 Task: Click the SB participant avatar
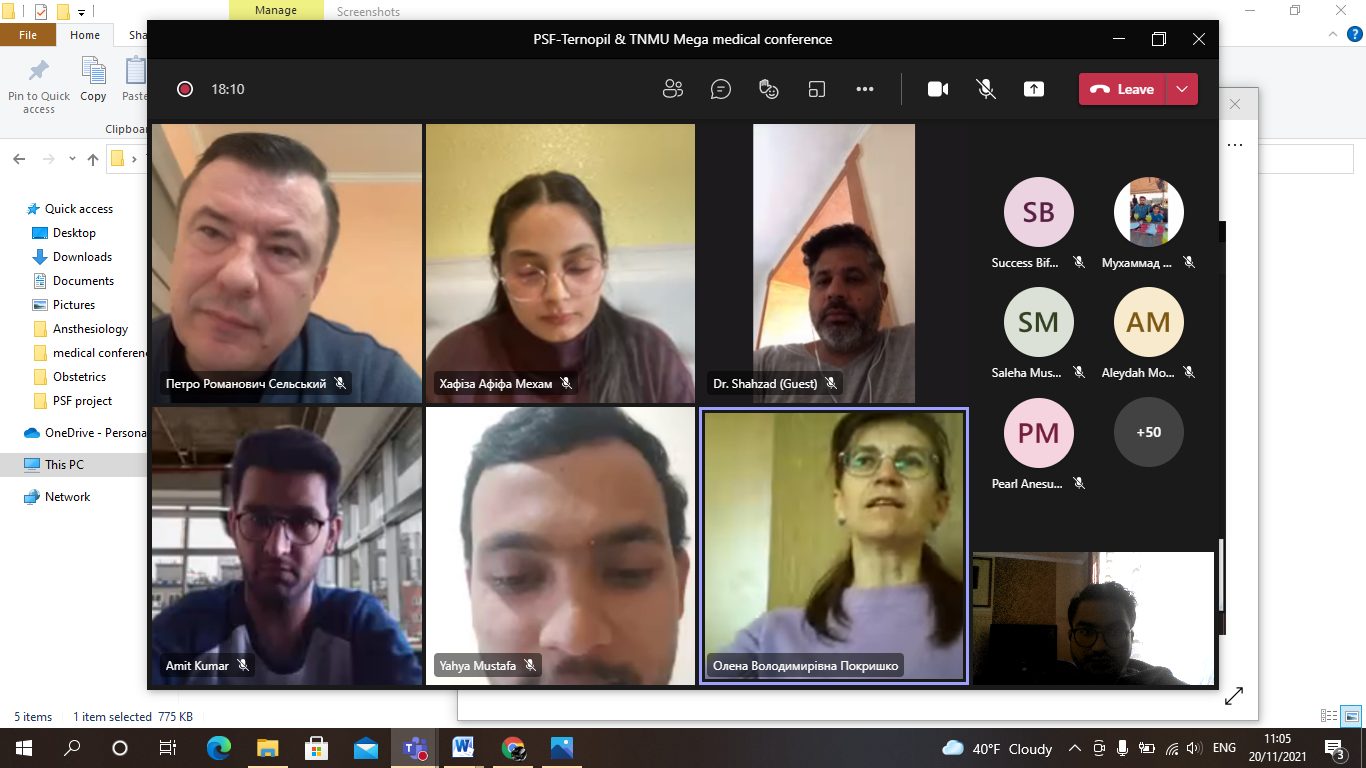[x=1038, y=212]
